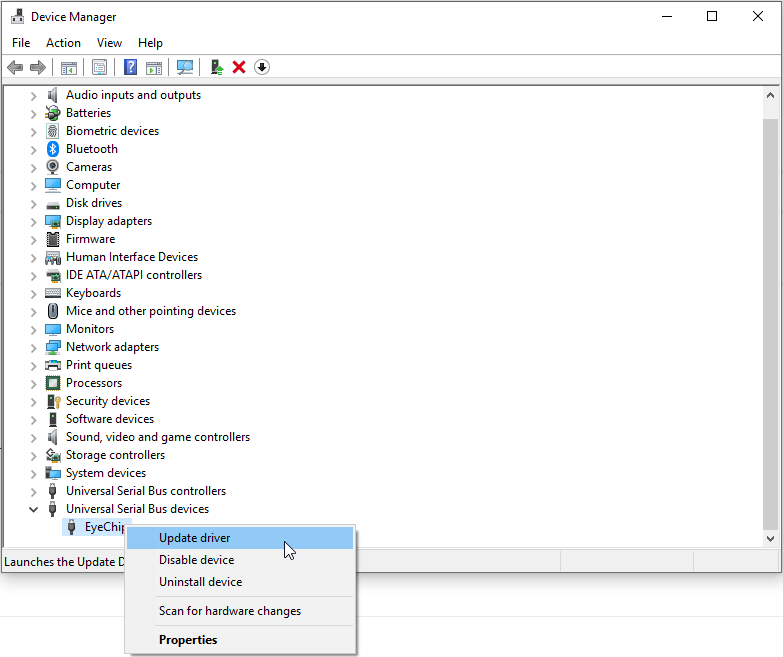Image resolution: width=783 pixels, height=657 pixels.
Task: Open the Properties toolbar icon
Action: coord(99,67)
